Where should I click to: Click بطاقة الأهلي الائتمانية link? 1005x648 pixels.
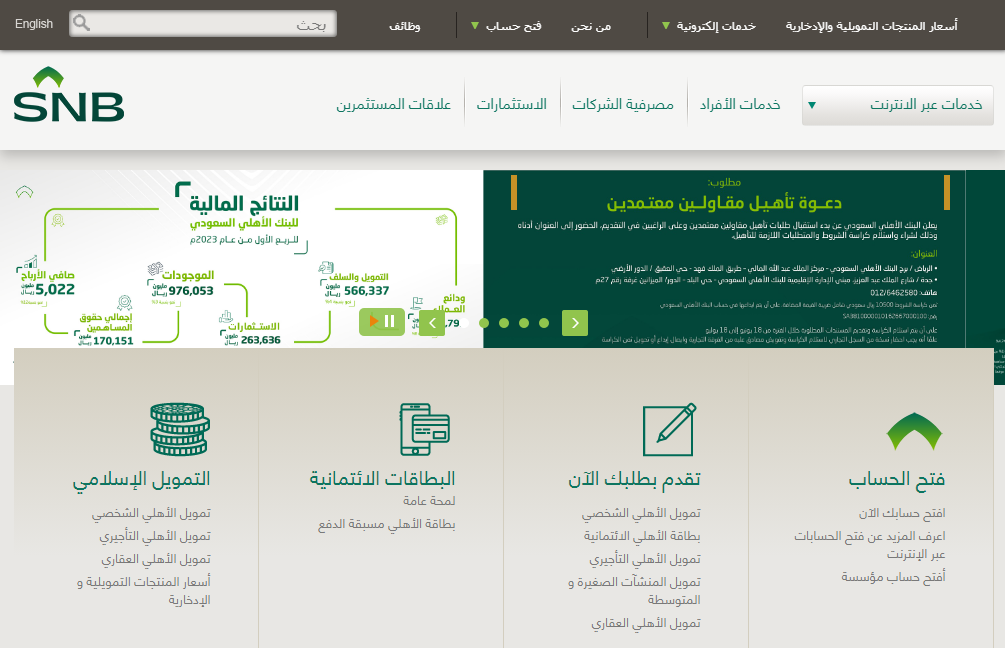tap(642, 536)
